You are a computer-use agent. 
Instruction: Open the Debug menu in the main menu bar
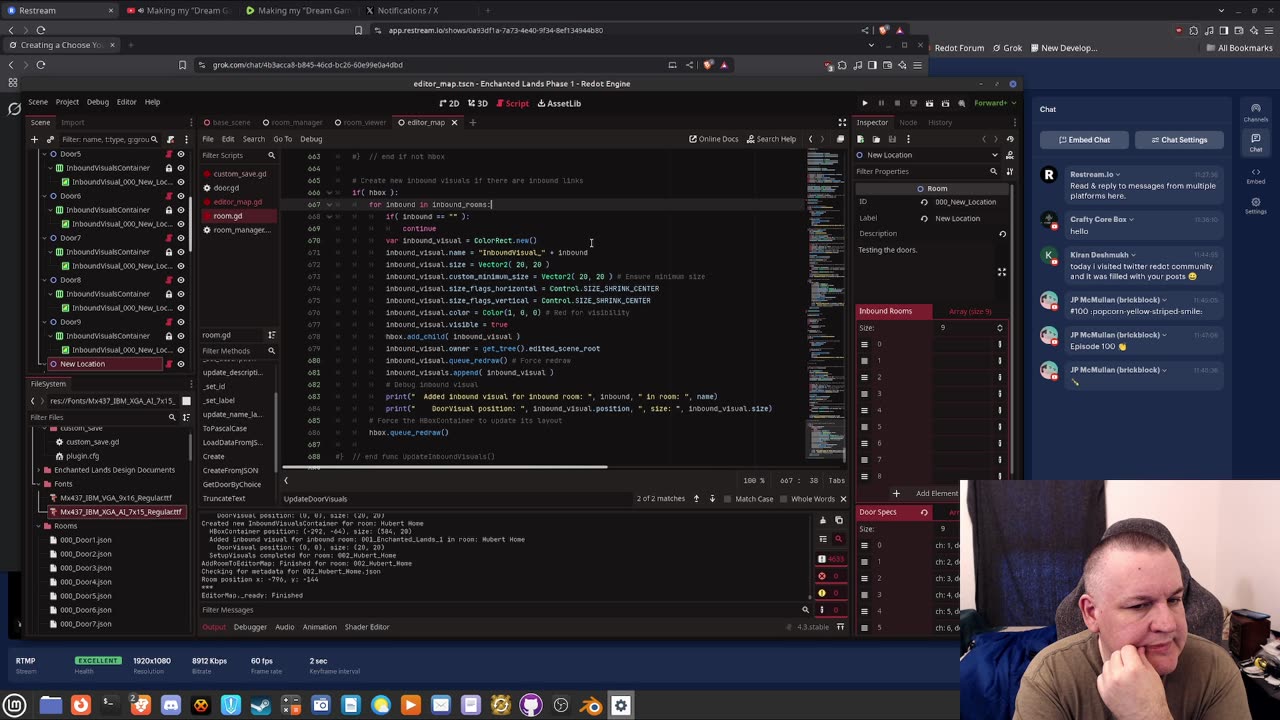click(x=97, y=101)
